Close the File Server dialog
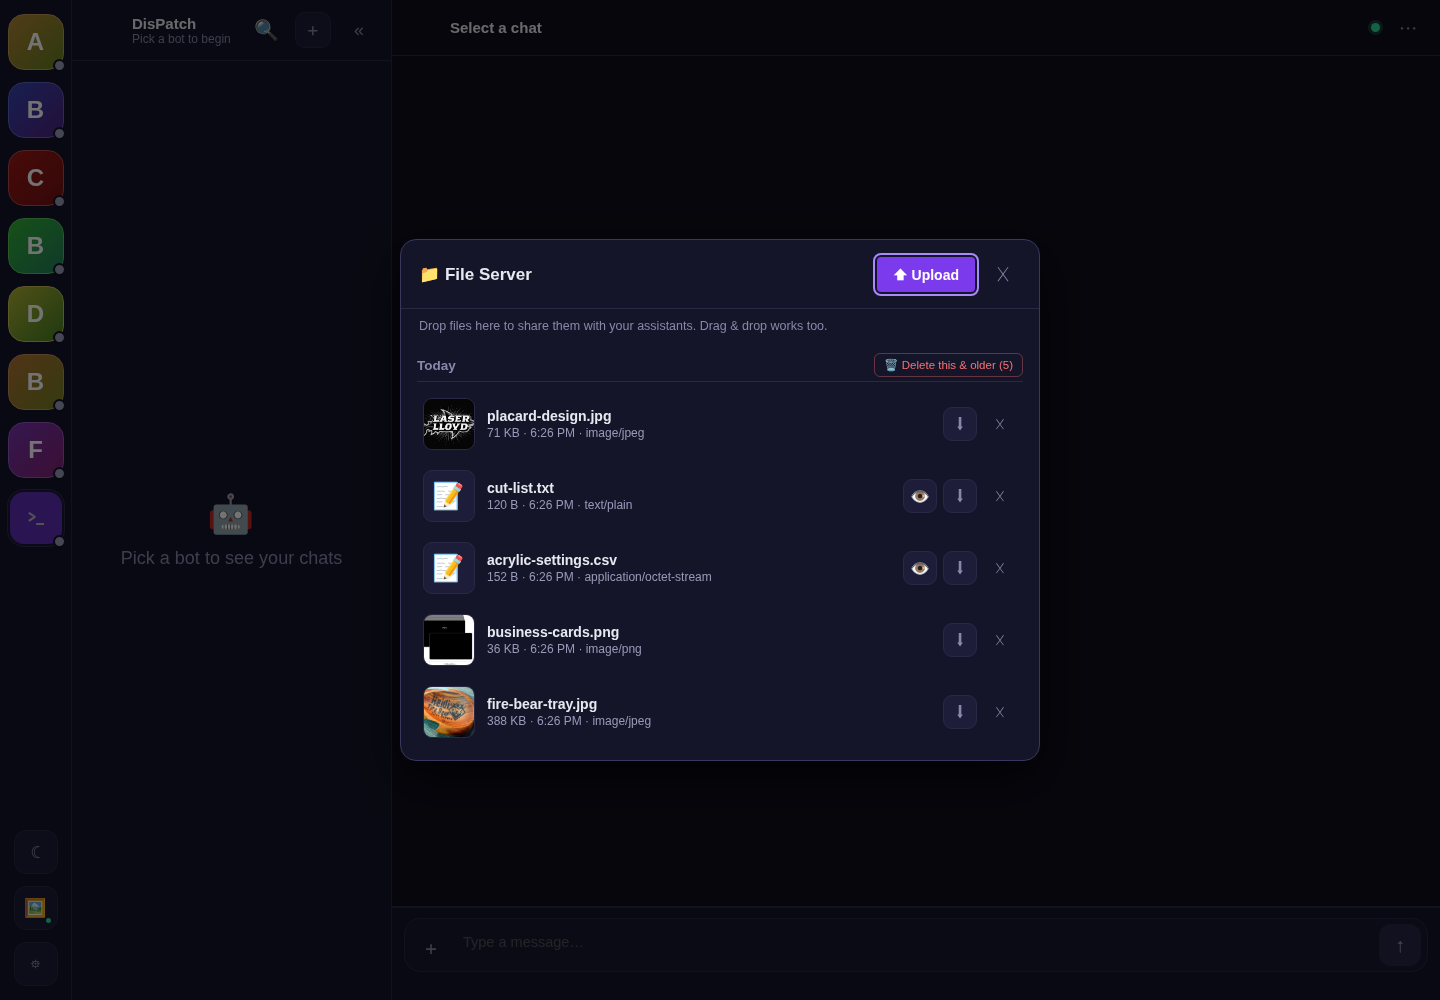 1003,275
